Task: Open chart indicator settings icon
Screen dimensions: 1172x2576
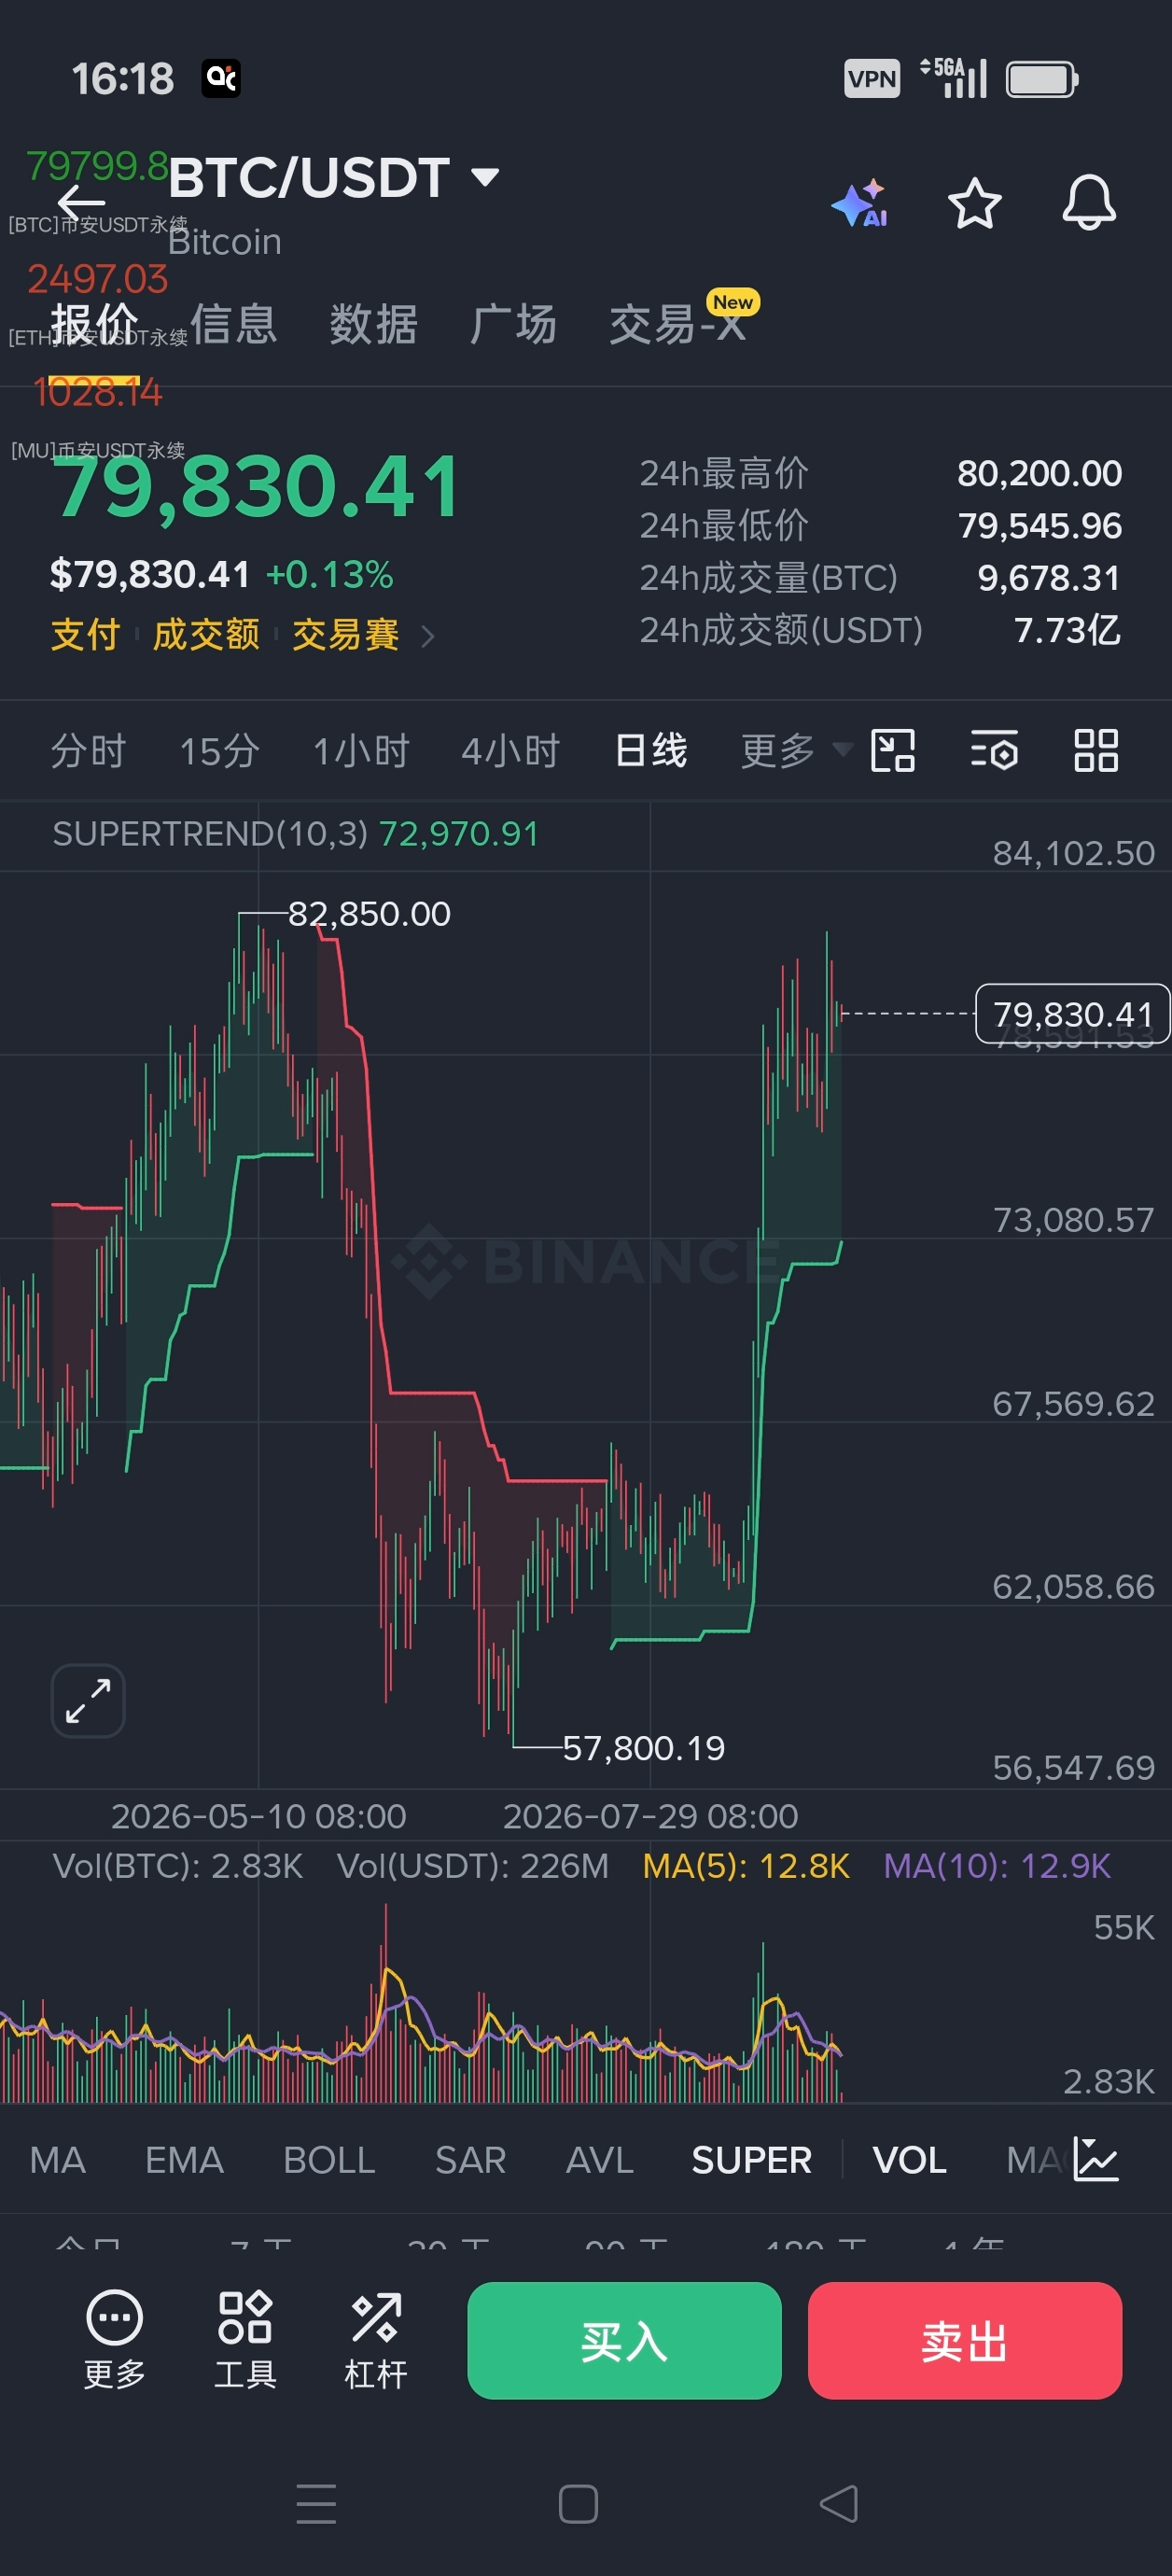Action: click(x=994, y=750)
